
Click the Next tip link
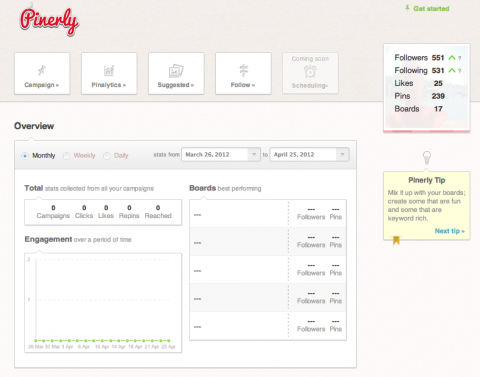pyautogui.click(x=449, y=231)
